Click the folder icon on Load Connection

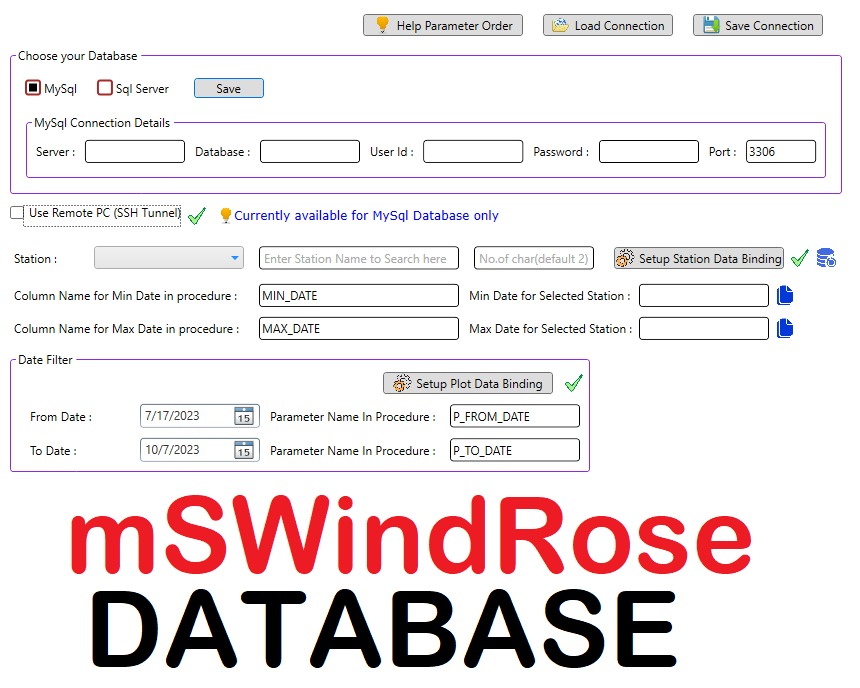pos(560,25)
